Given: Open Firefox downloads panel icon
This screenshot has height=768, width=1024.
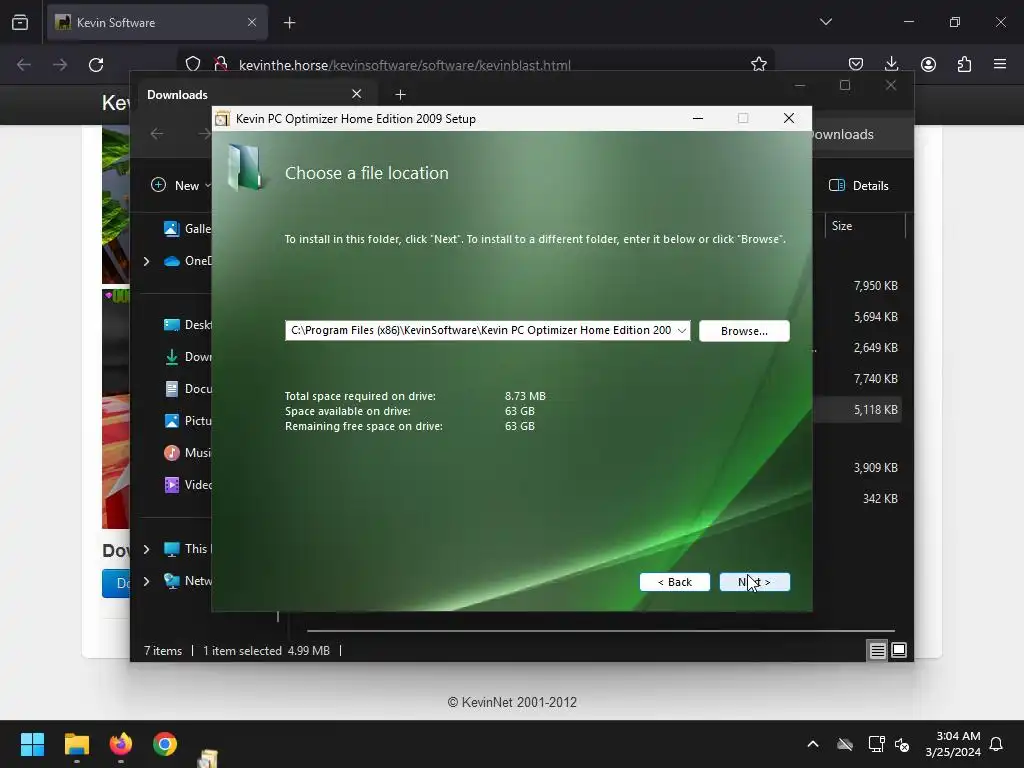Looking at the screenshot, I should (x=891, y=64).
